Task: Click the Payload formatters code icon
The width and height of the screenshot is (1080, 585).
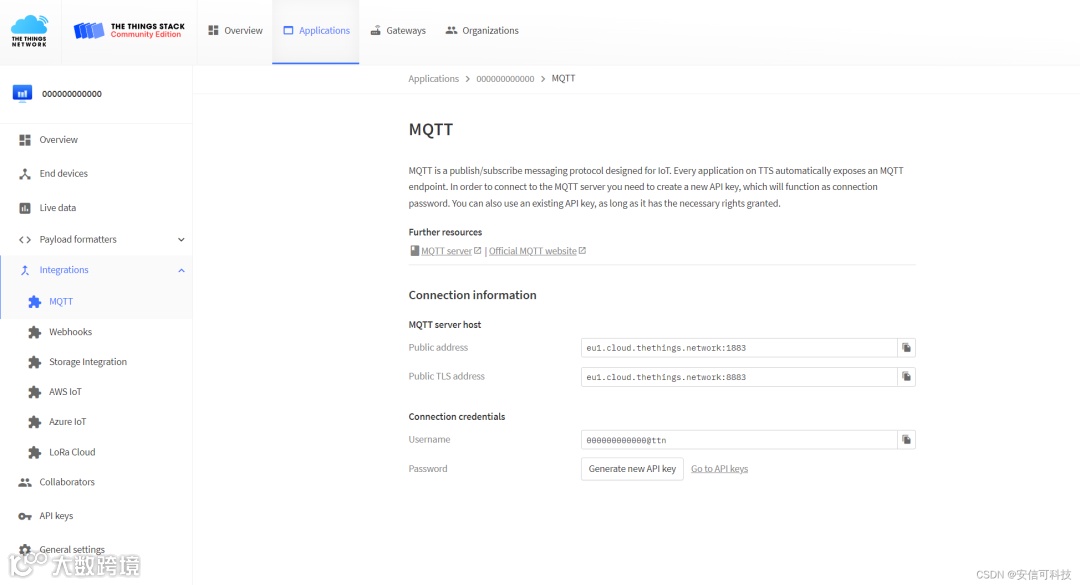Action: click(x=25, y=240)
